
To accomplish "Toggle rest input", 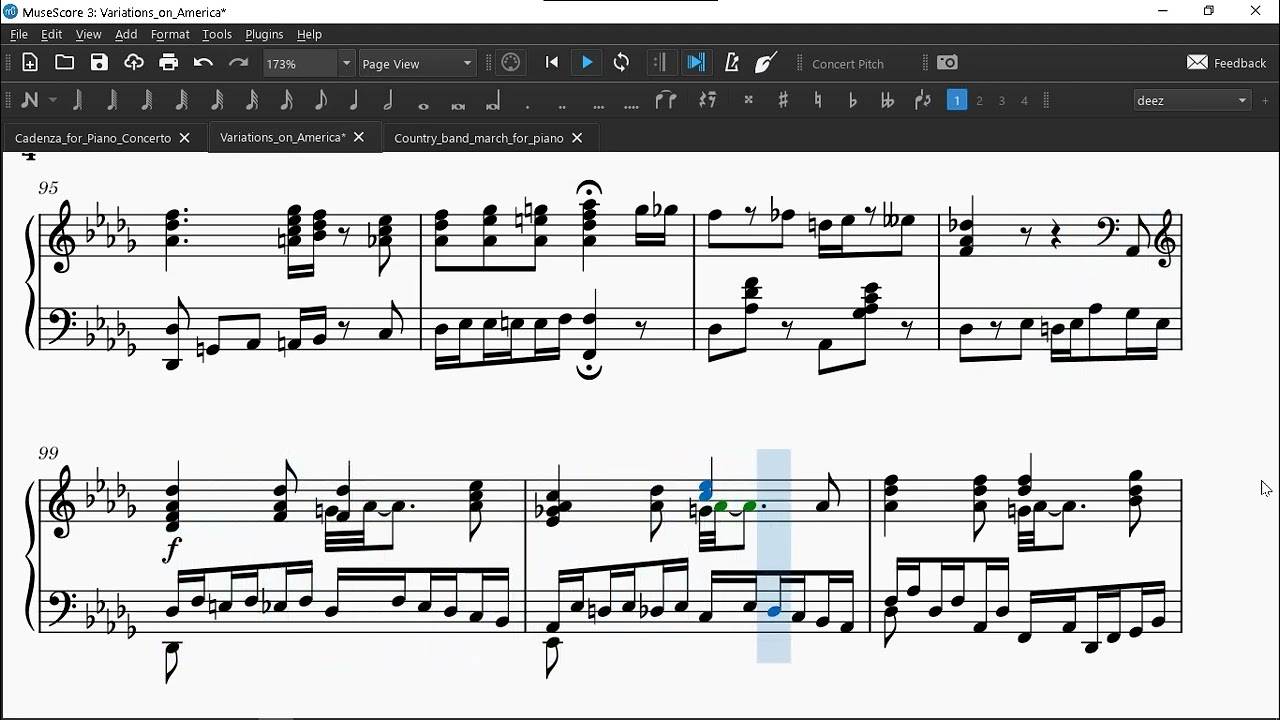I will [708, 100].
